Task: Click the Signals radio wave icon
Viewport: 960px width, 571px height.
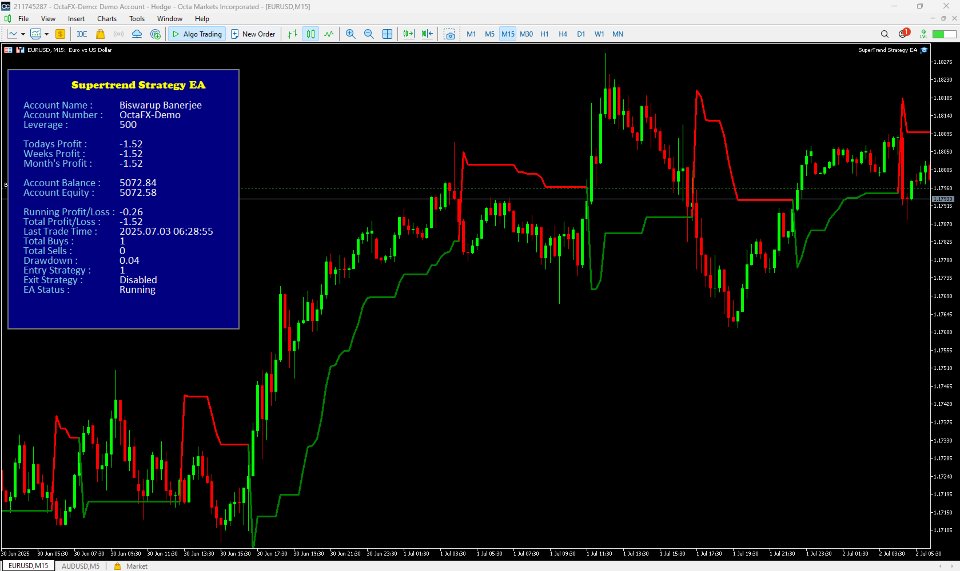Action: click(119, 34)
